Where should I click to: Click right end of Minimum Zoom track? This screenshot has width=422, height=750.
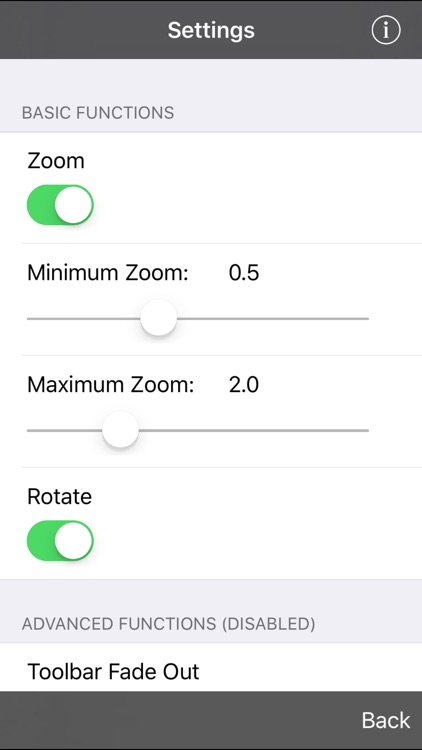tap(365, 318)
